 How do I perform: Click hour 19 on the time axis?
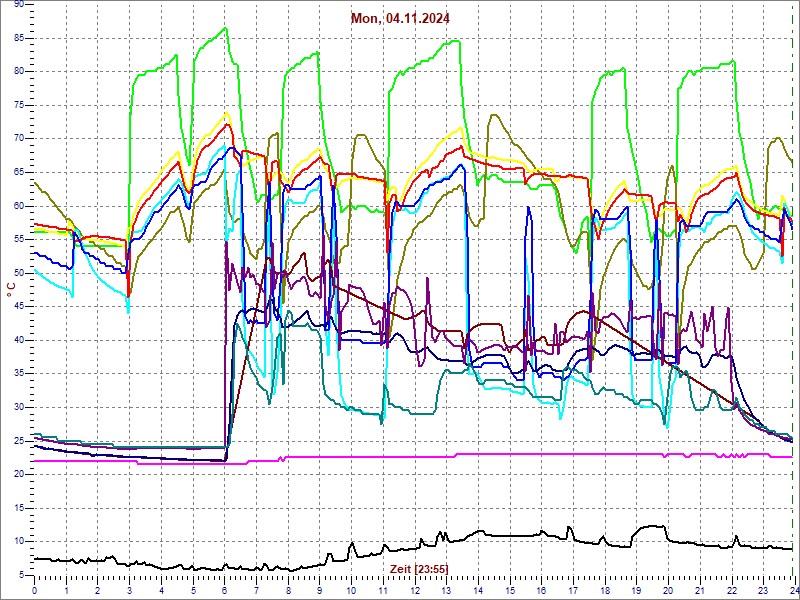coord(636,590)
